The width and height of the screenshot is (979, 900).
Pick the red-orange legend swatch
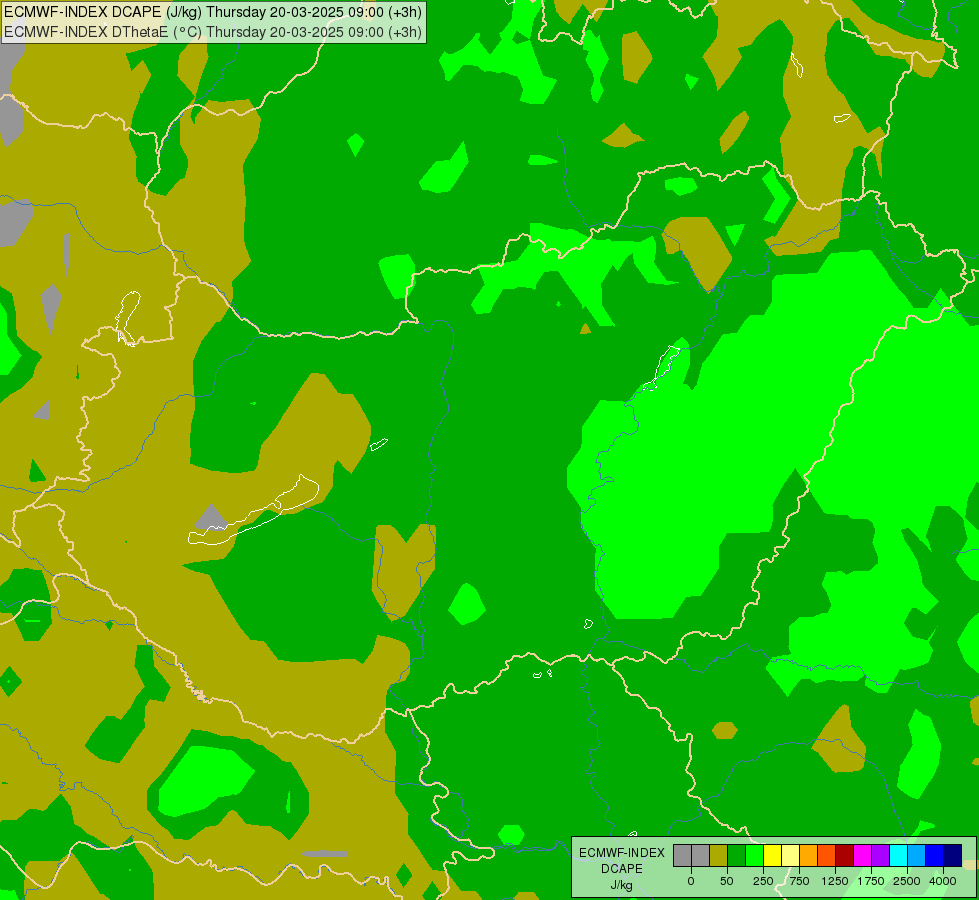pos(827,855)
